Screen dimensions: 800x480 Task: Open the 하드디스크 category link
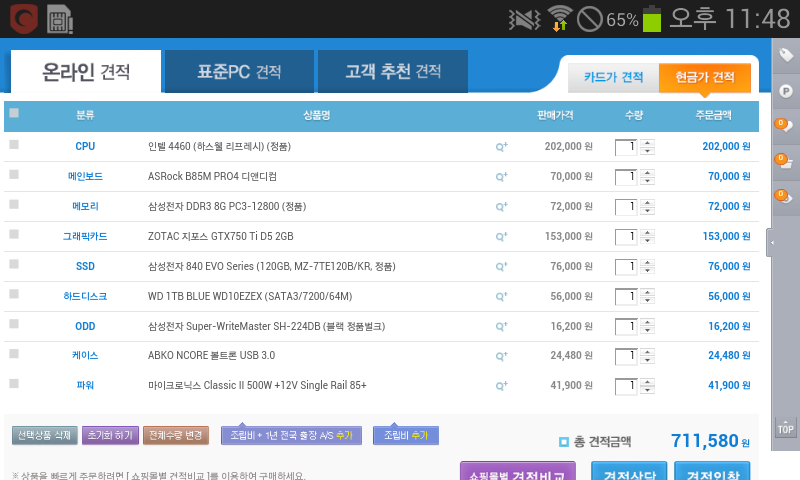pyautogui.click(x=85, y=296)
